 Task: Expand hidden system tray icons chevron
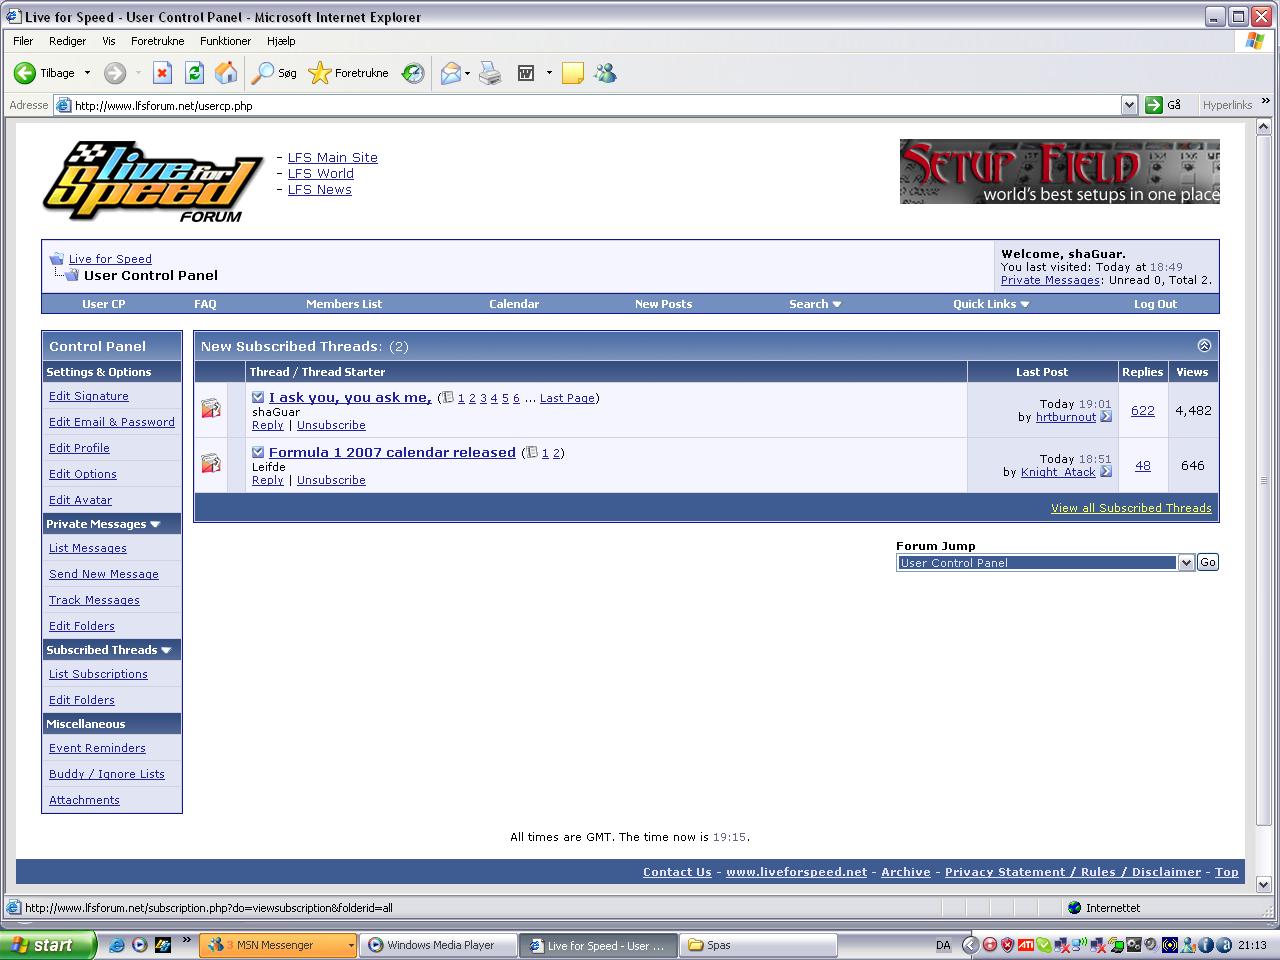click(970, 945)
